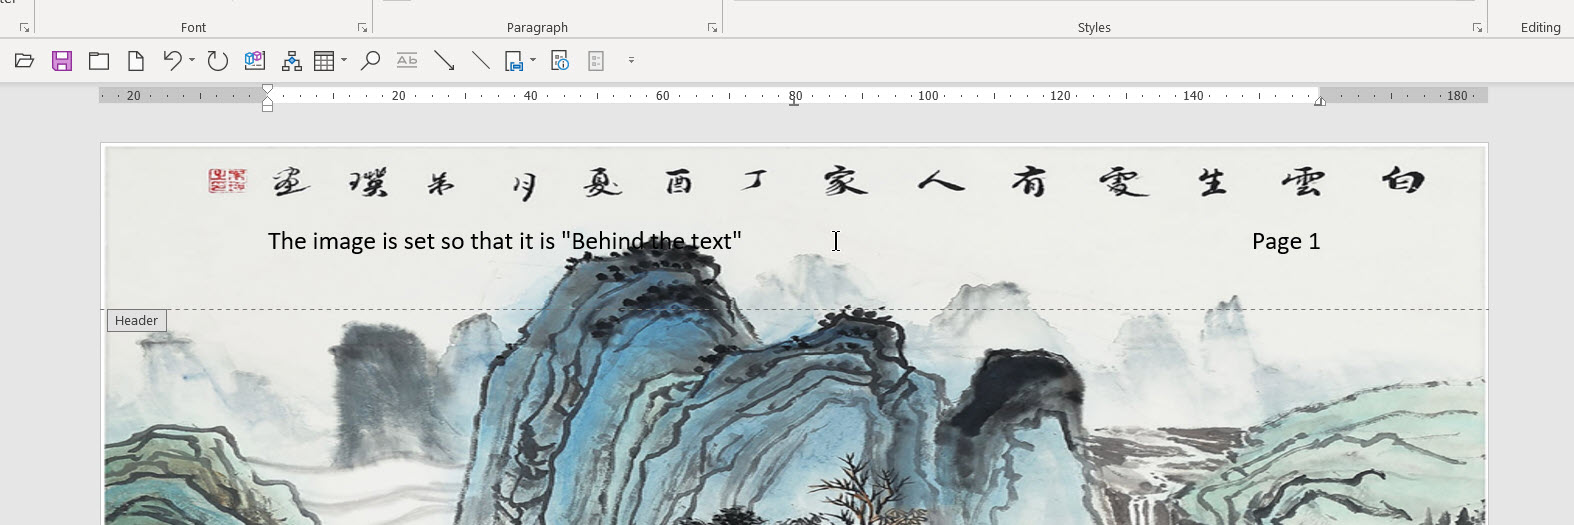Click the red seal stamp on the painting

point(227,181)
